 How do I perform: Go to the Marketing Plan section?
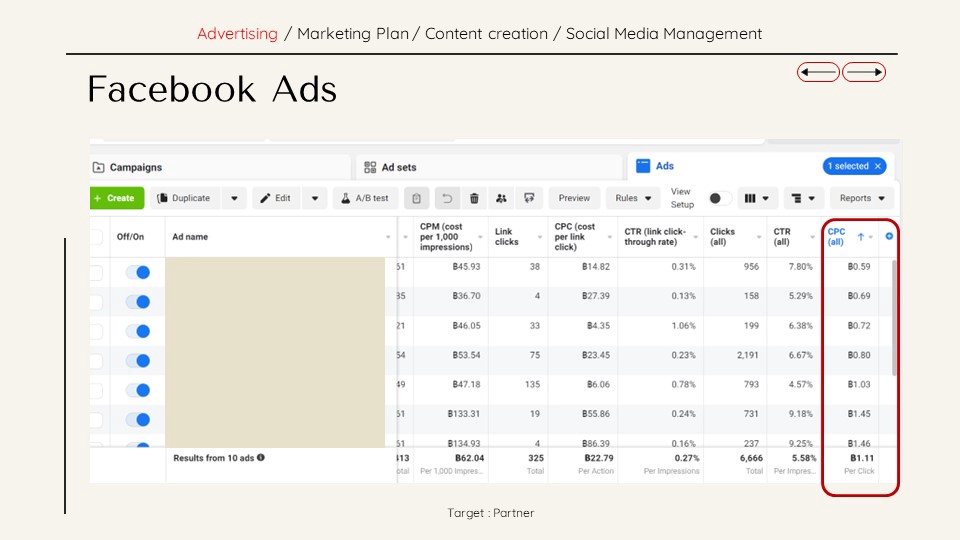[x=353, y=34]
